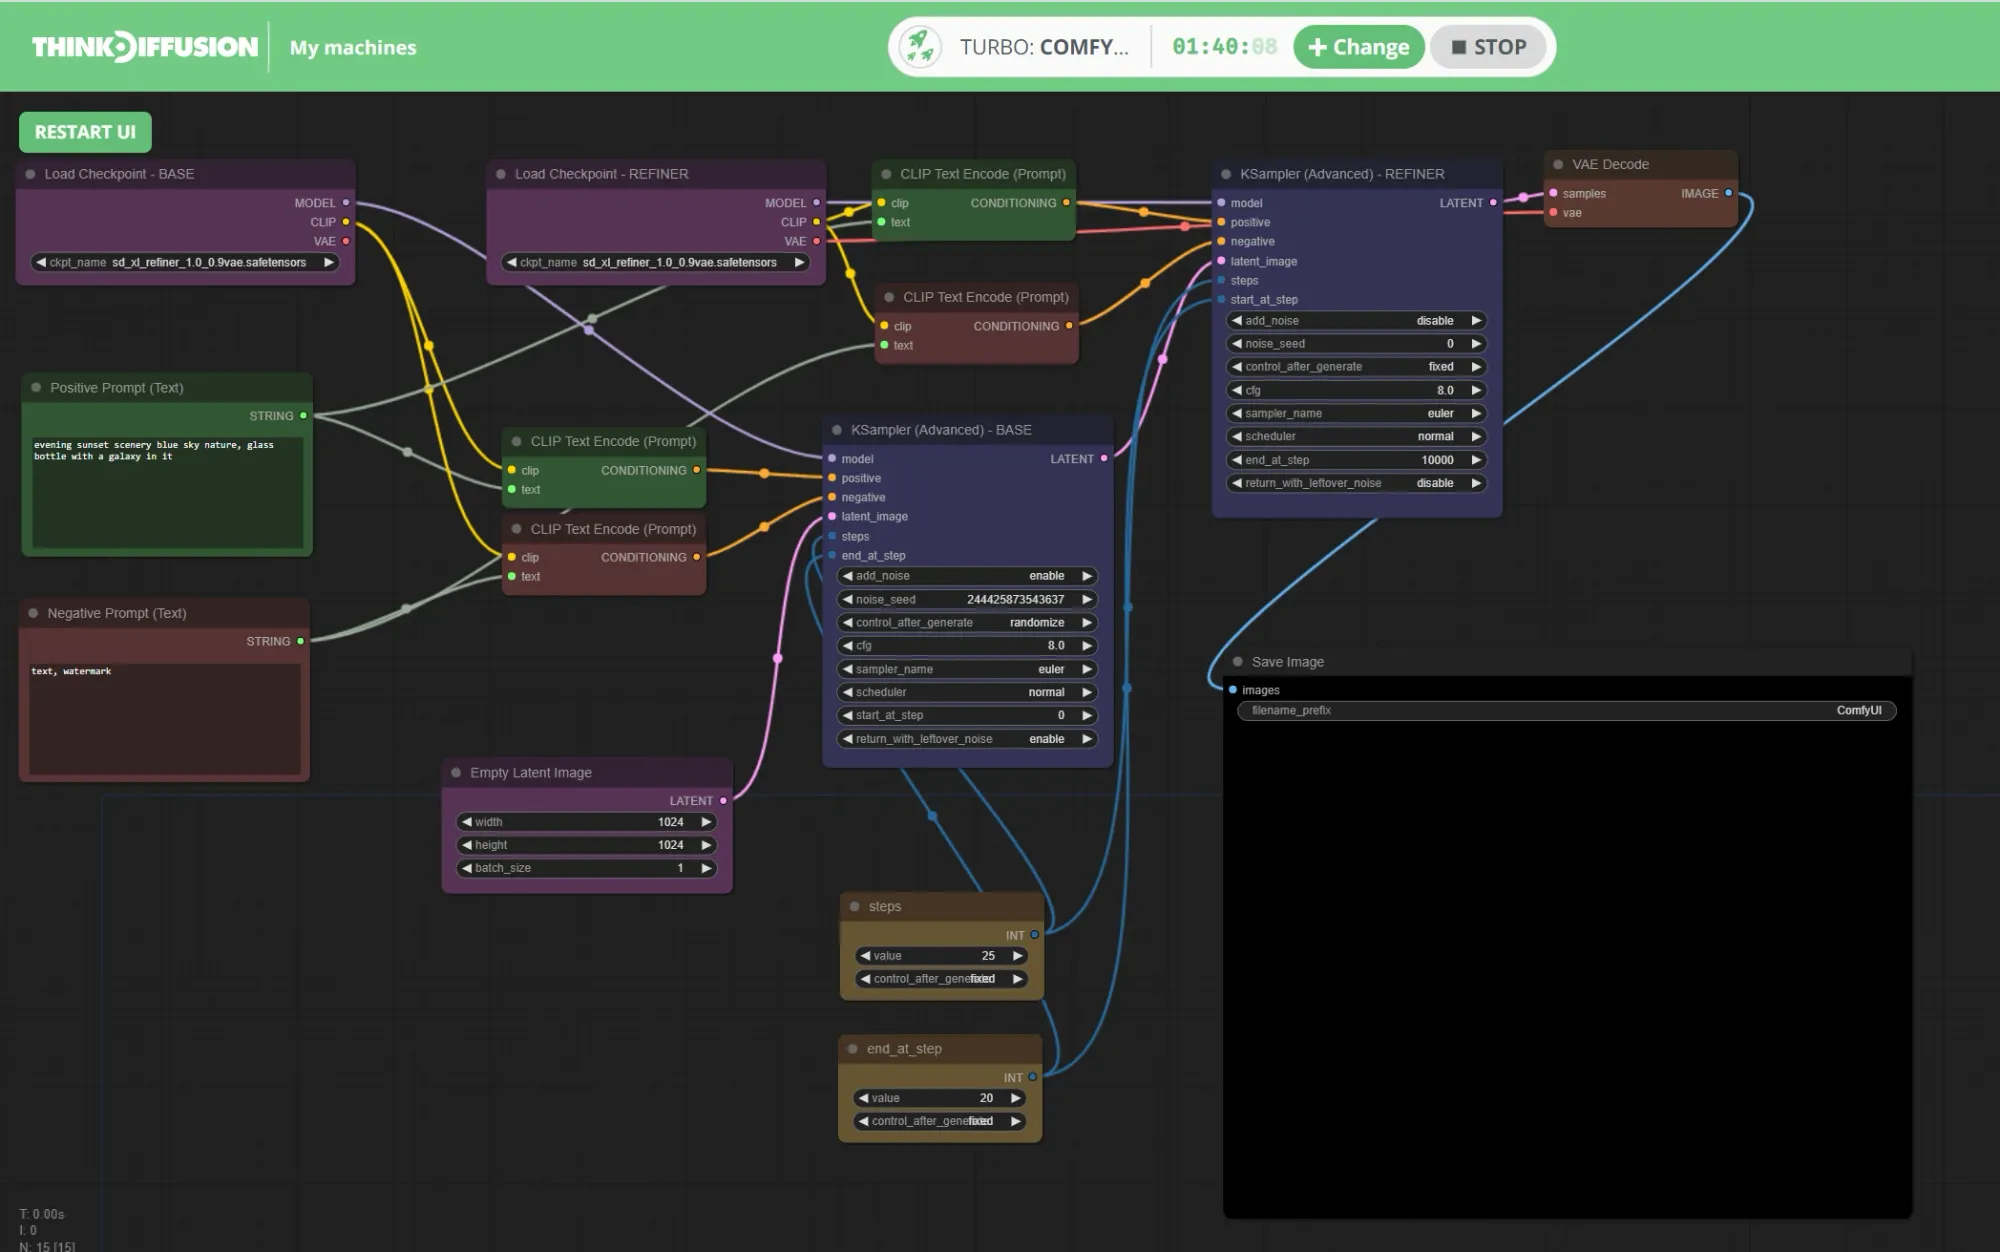Click the RESTART UI button

pos(85,131)
